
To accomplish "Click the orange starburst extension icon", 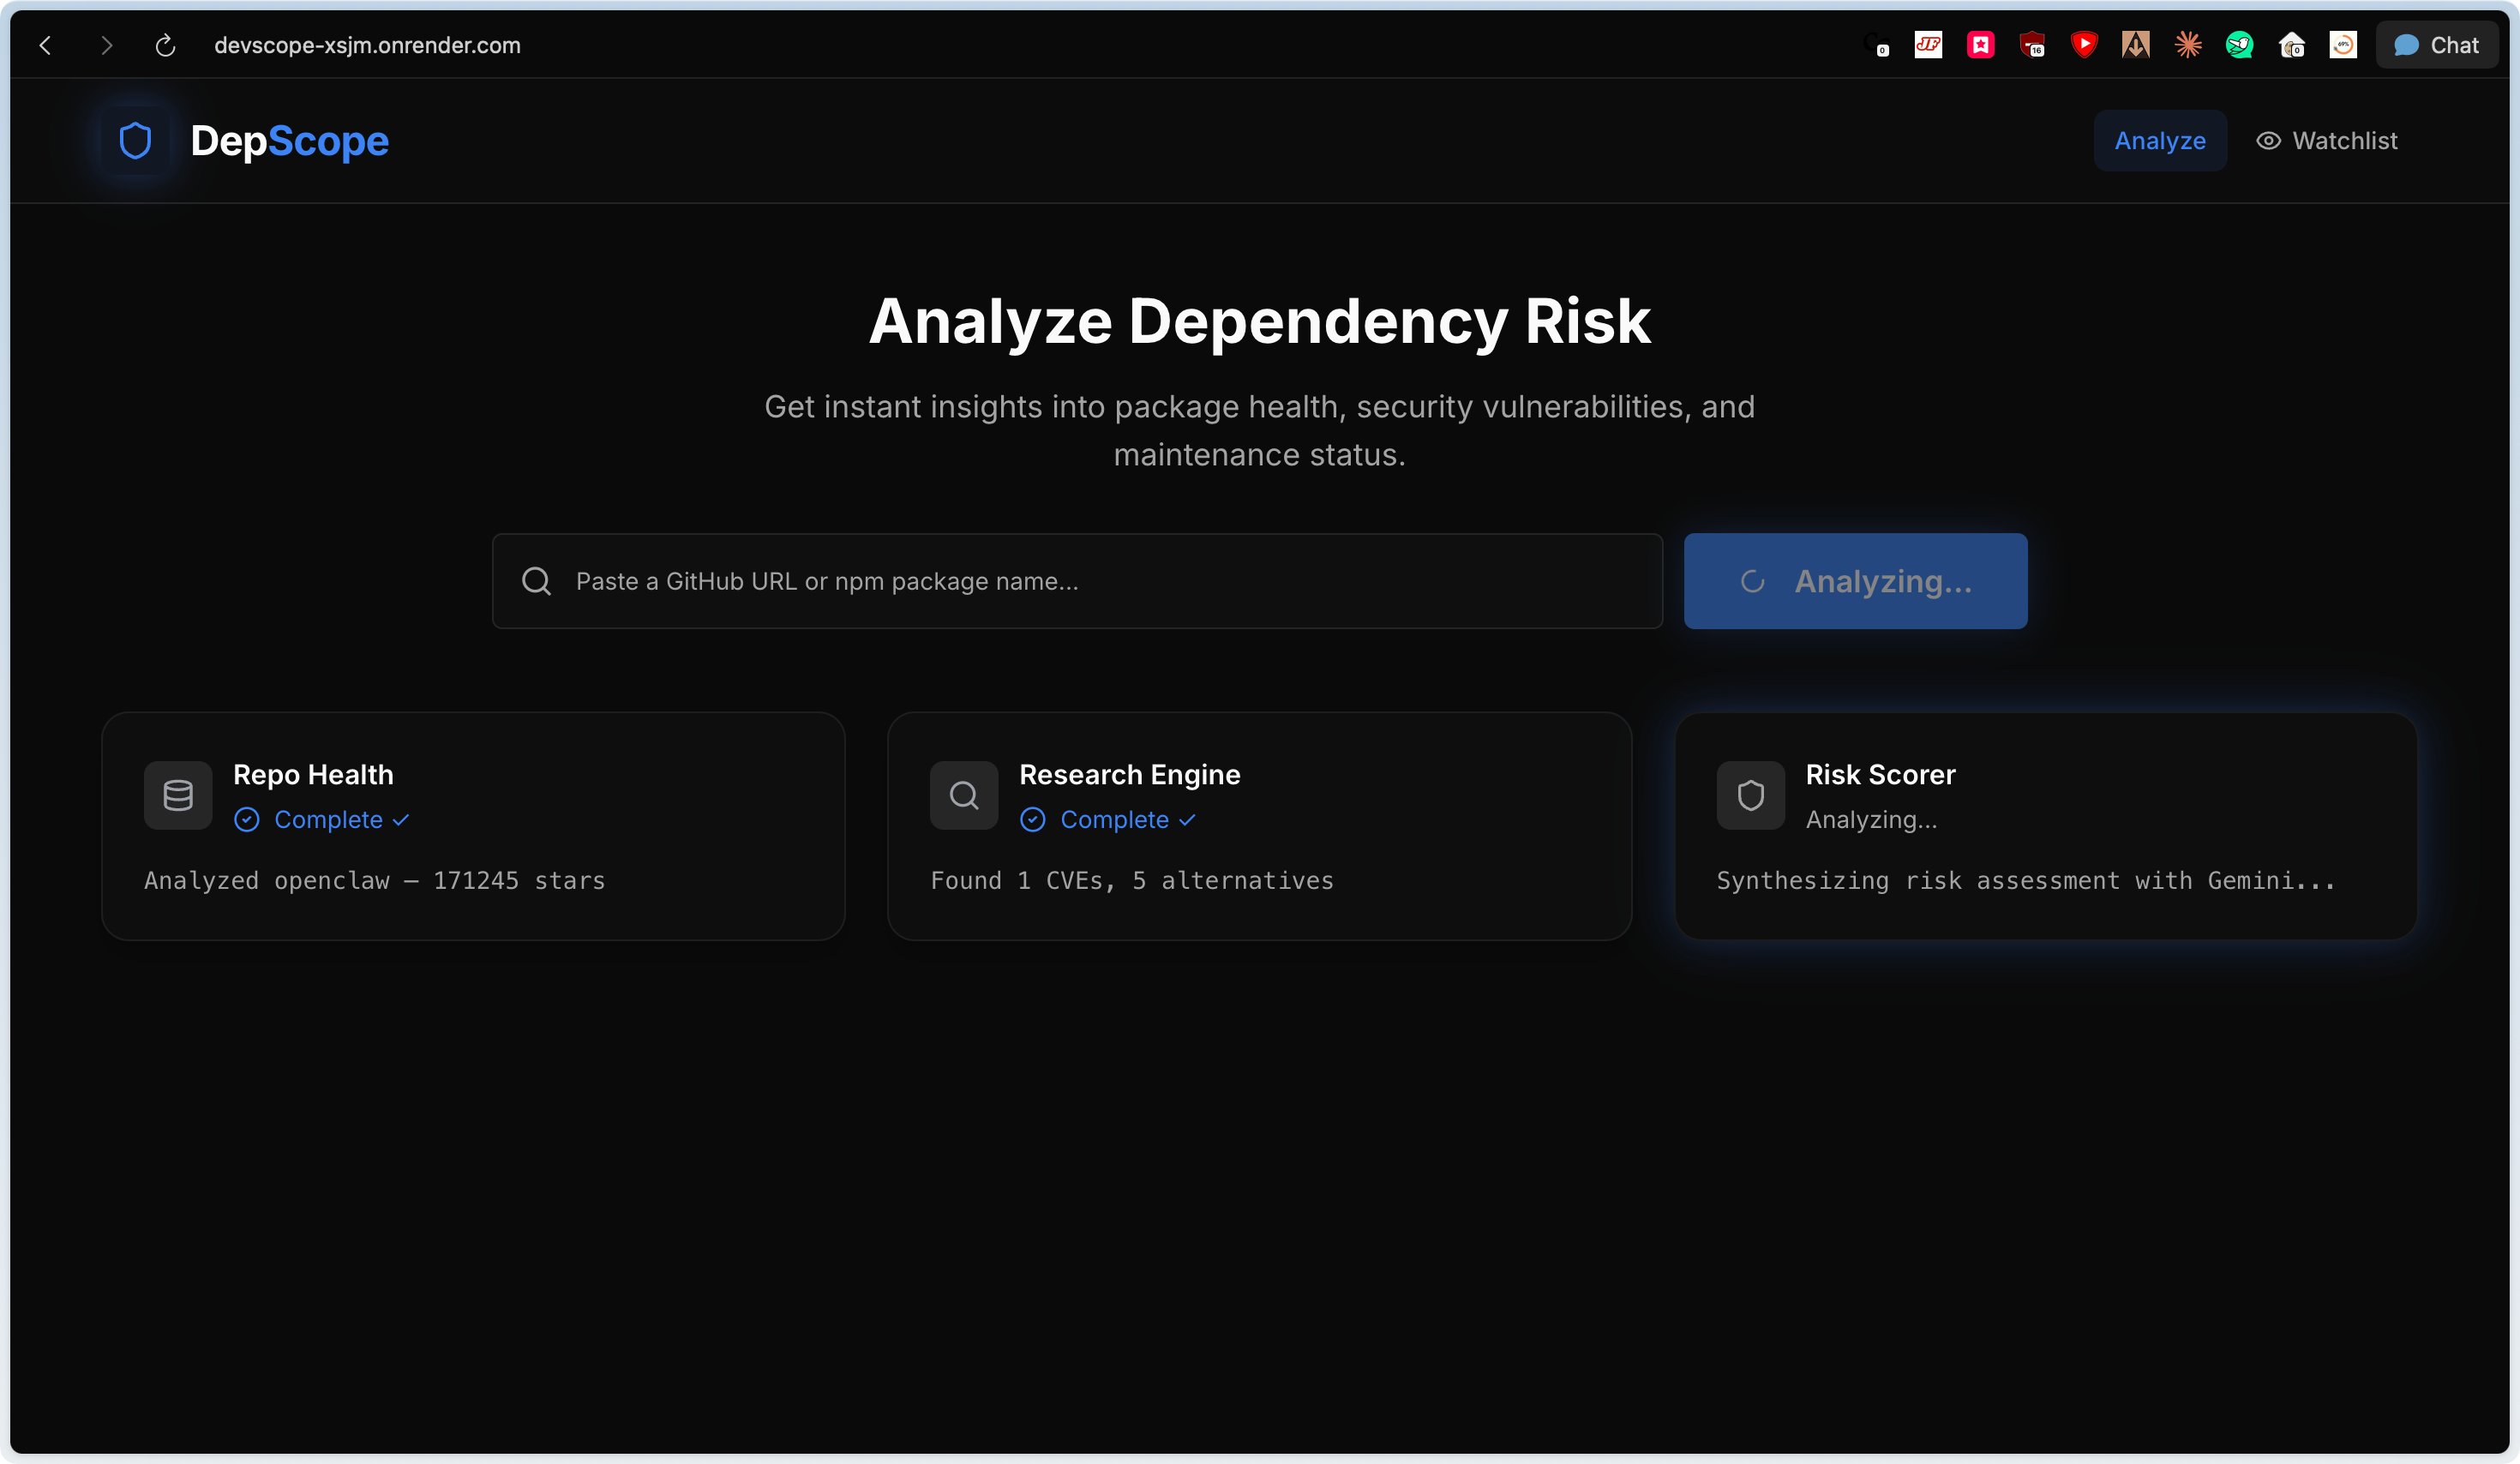I will point(2188,45).
